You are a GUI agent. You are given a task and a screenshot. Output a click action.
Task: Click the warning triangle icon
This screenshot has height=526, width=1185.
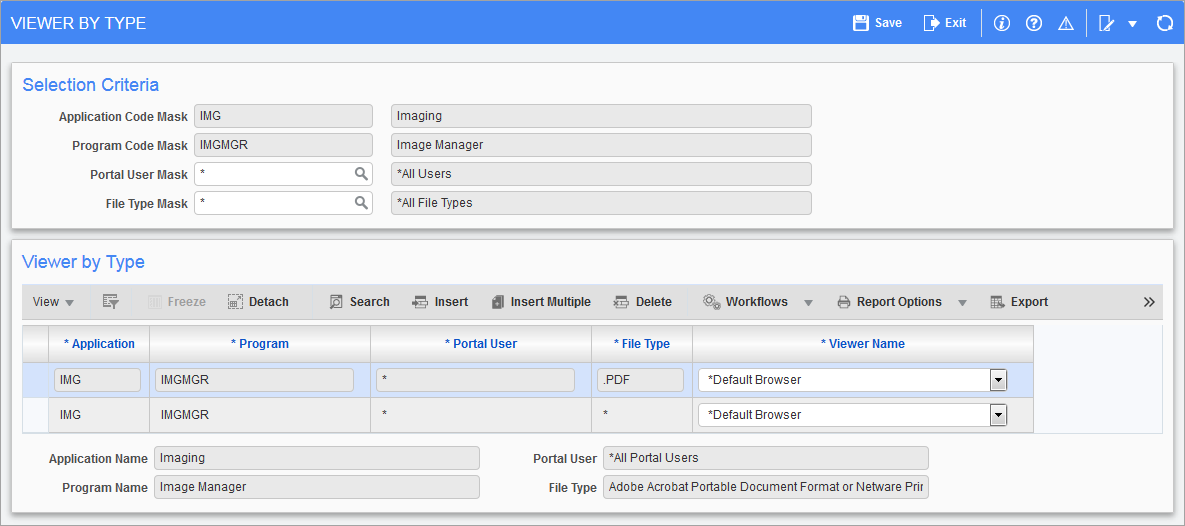1066,23
